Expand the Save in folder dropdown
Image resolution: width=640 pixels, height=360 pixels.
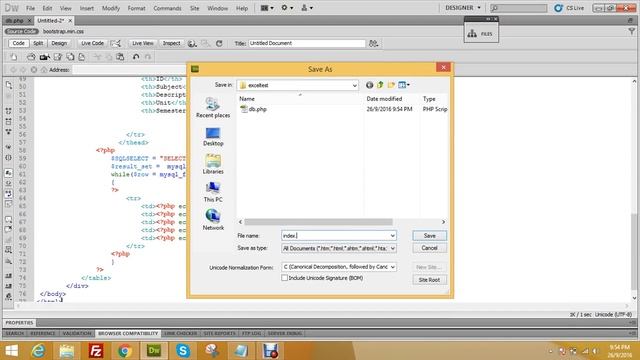354,85
